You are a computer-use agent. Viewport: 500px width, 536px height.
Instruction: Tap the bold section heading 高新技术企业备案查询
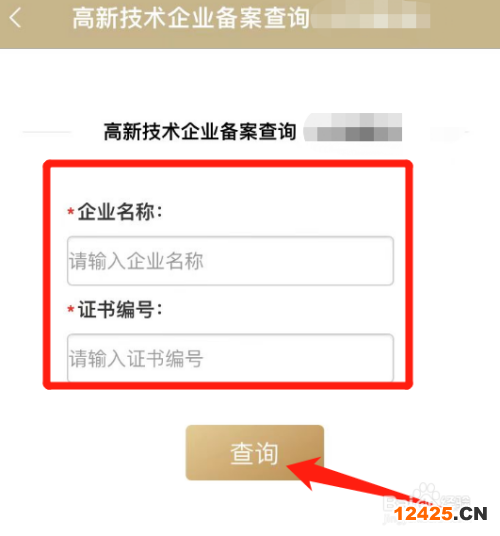(x=200, y=132)
